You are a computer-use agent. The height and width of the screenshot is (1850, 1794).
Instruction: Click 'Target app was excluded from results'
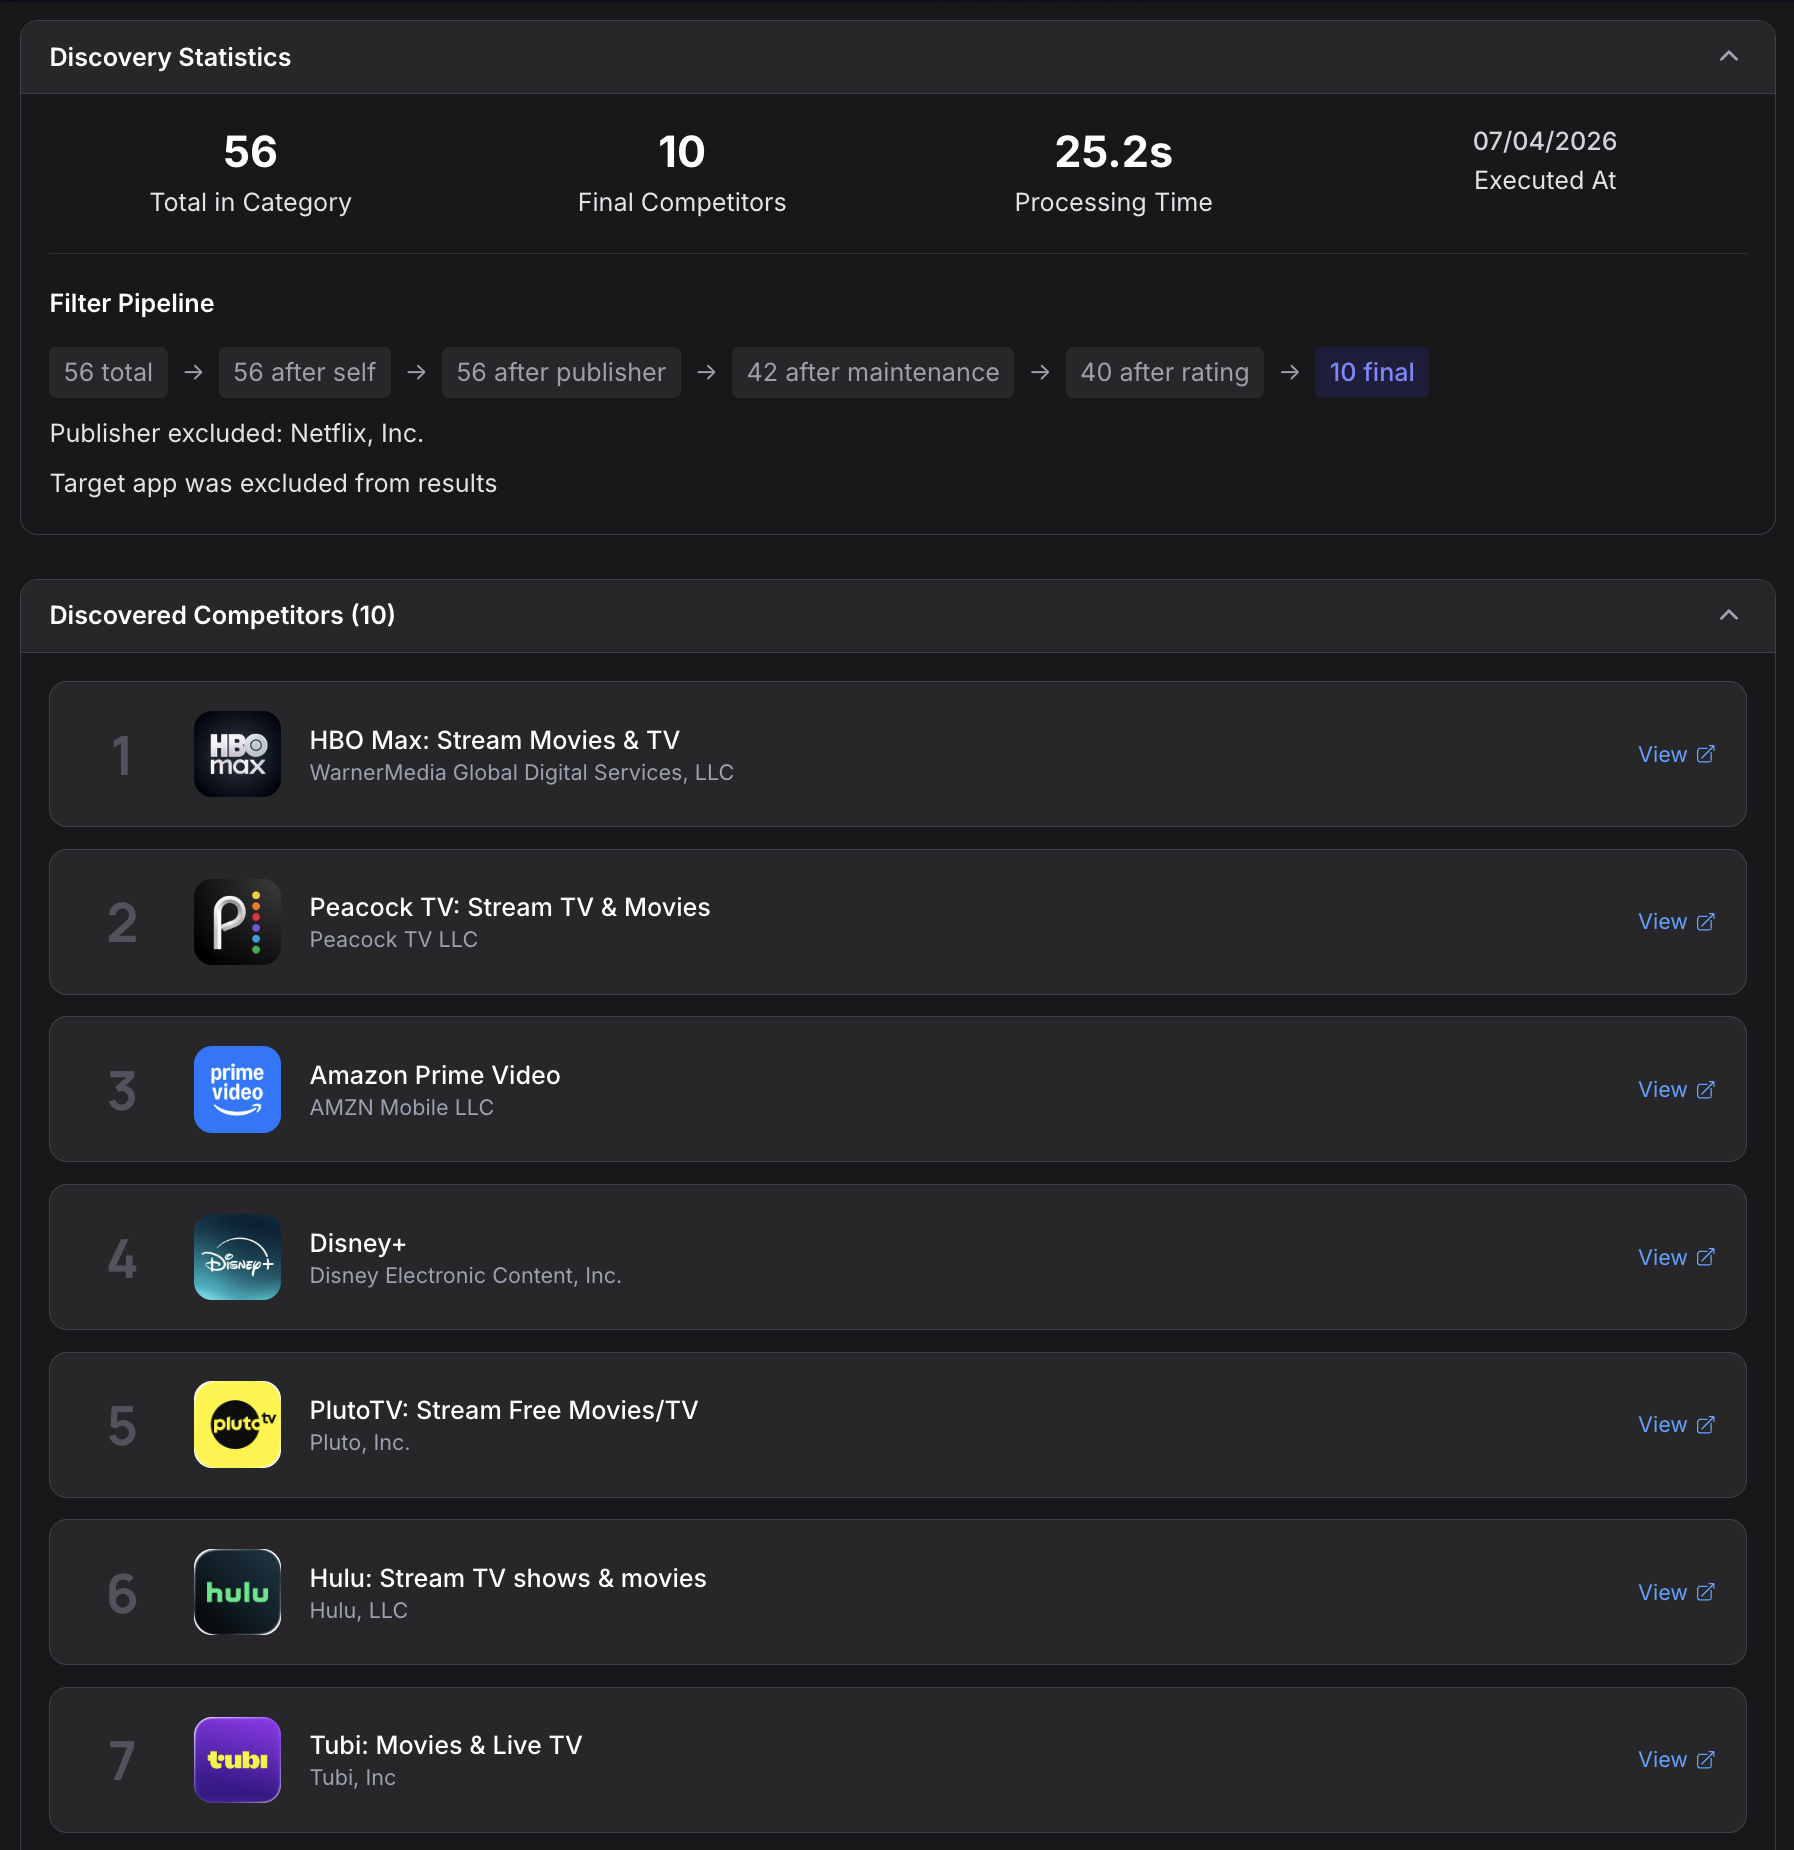pyautogui.click(x=273, y=483)
